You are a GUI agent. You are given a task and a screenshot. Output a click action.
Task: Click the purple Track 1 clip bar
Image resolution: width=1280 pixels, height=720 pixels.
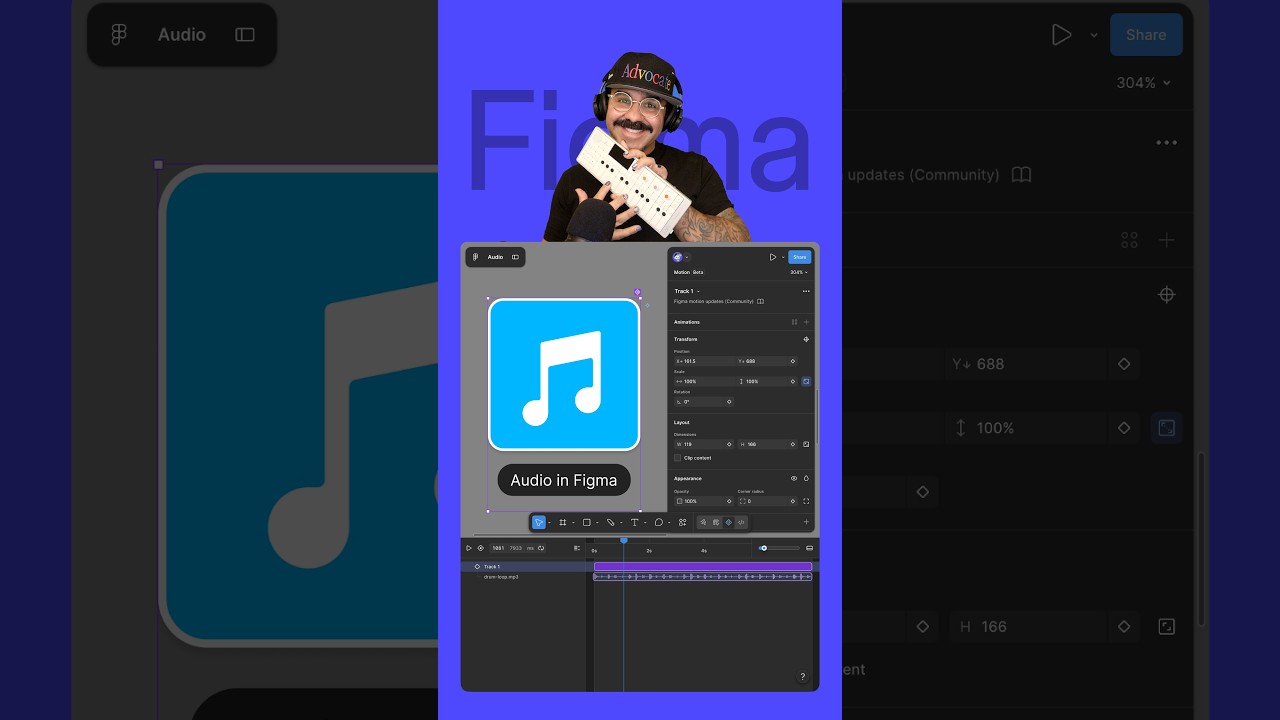[703, 566]
